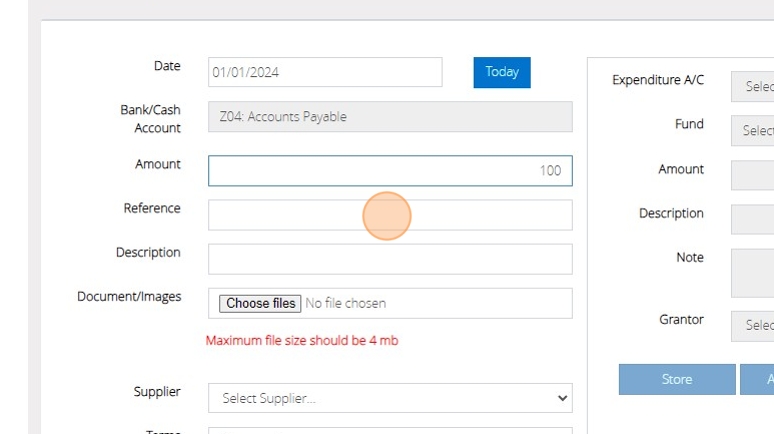
Task: Open the Fund dropdown
Action: [752, 130]
